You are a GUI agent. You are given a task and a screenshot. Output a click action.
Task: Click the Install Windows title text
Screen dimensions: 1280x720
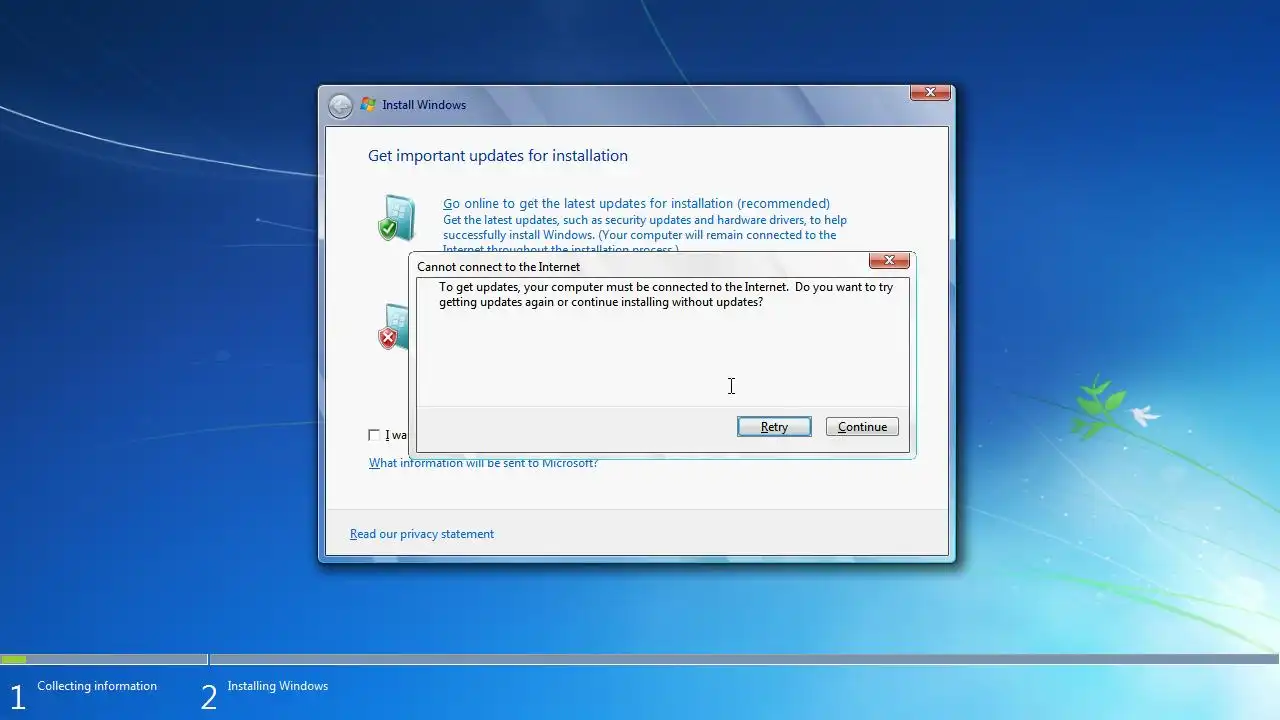pyautogui.click(x=424, y=105)
